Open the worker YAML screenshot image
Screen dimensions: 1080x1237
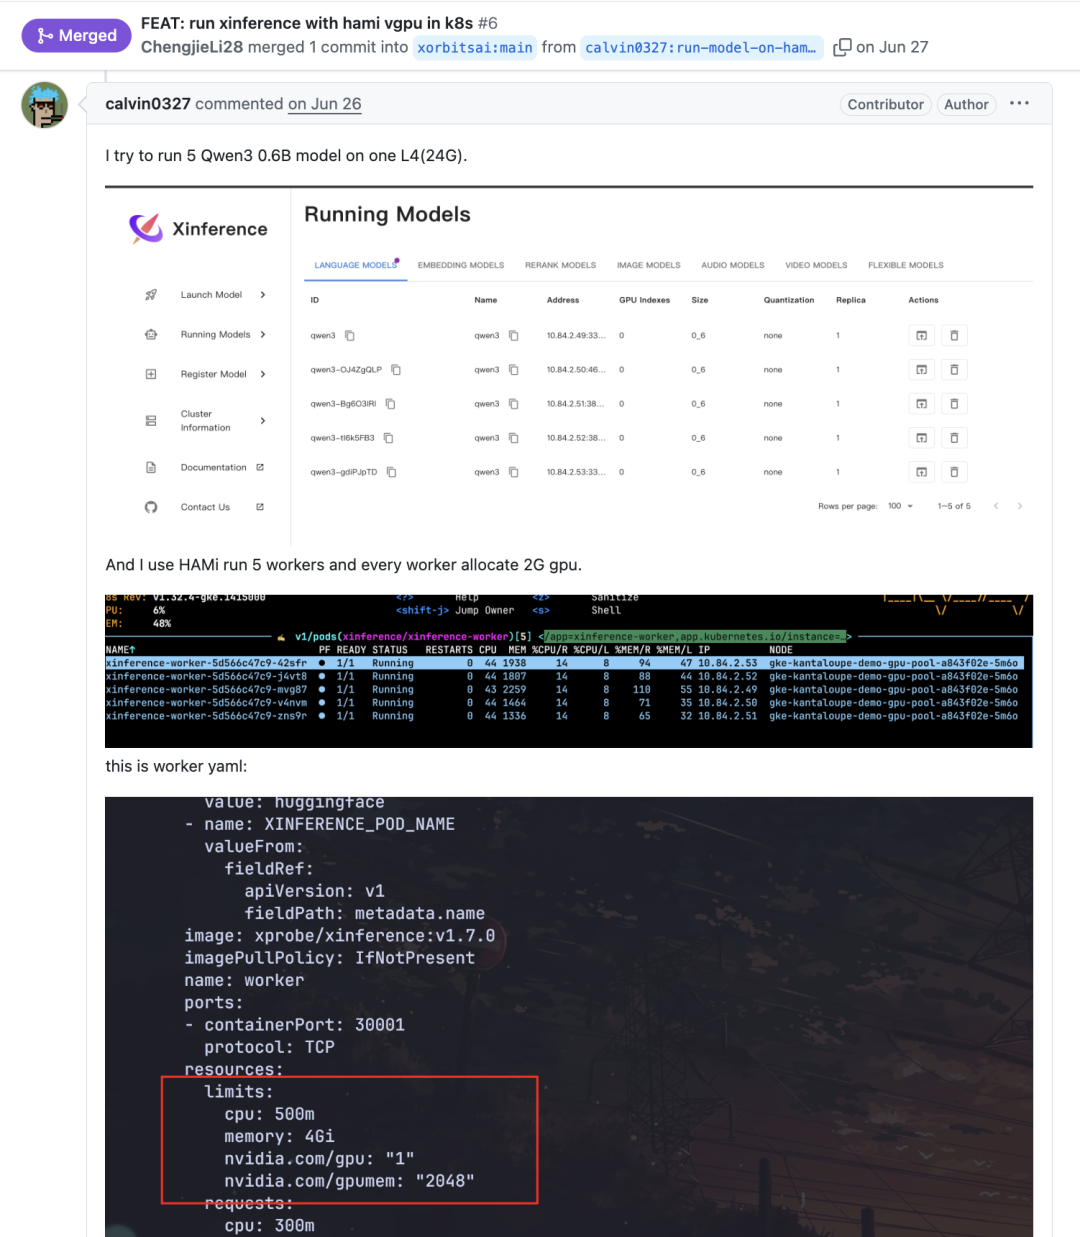(x=568, y=1017)
